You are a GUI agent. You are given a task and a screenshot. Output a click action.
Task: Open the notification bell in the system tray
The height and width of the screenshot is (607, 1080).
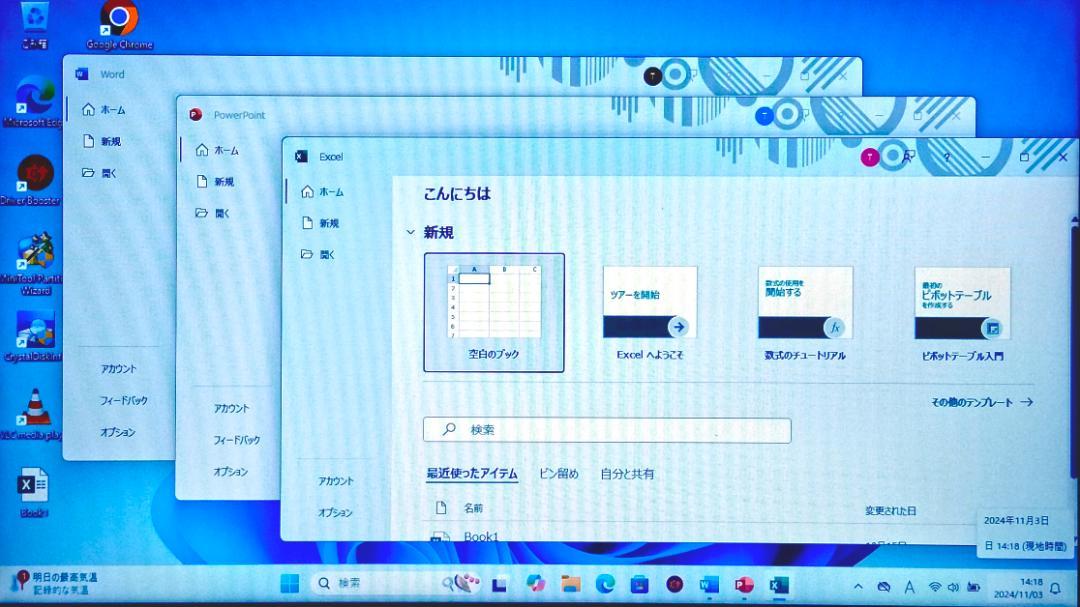point(1055,588)
